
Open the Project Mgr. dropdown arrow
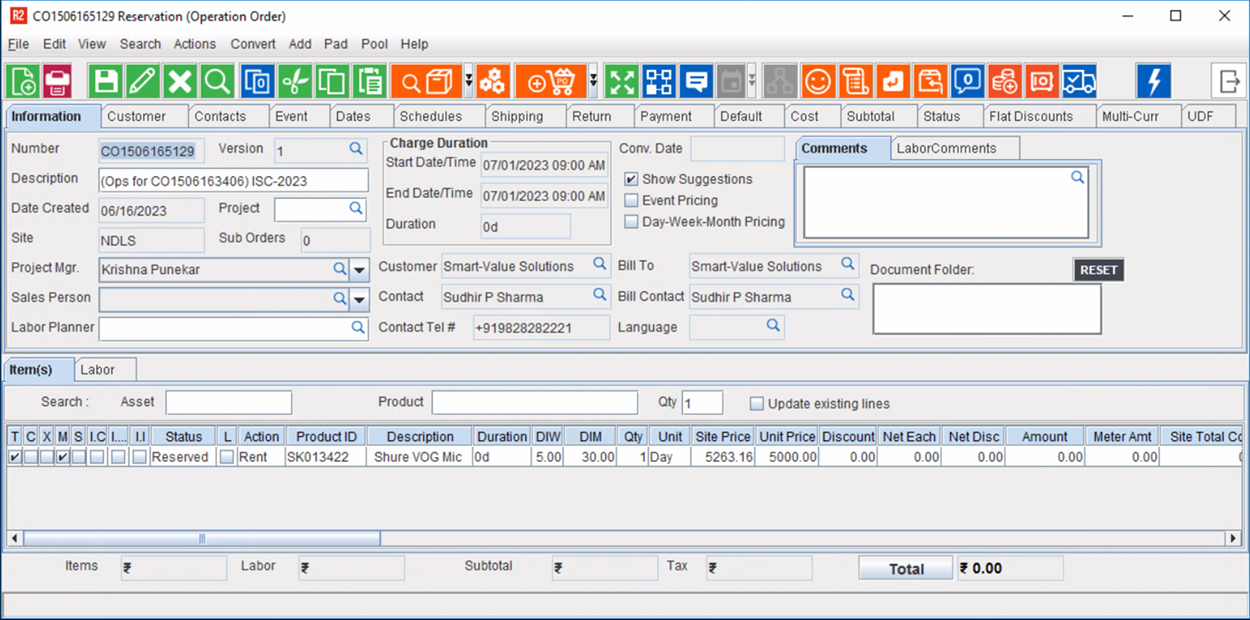pyautogui.click(x=359, y=269)
